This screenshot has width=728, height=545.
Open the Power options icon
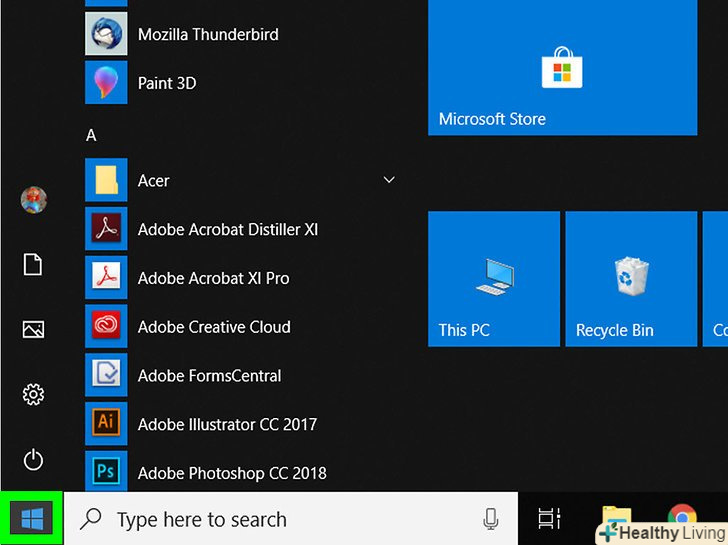(x=33, y=460)
